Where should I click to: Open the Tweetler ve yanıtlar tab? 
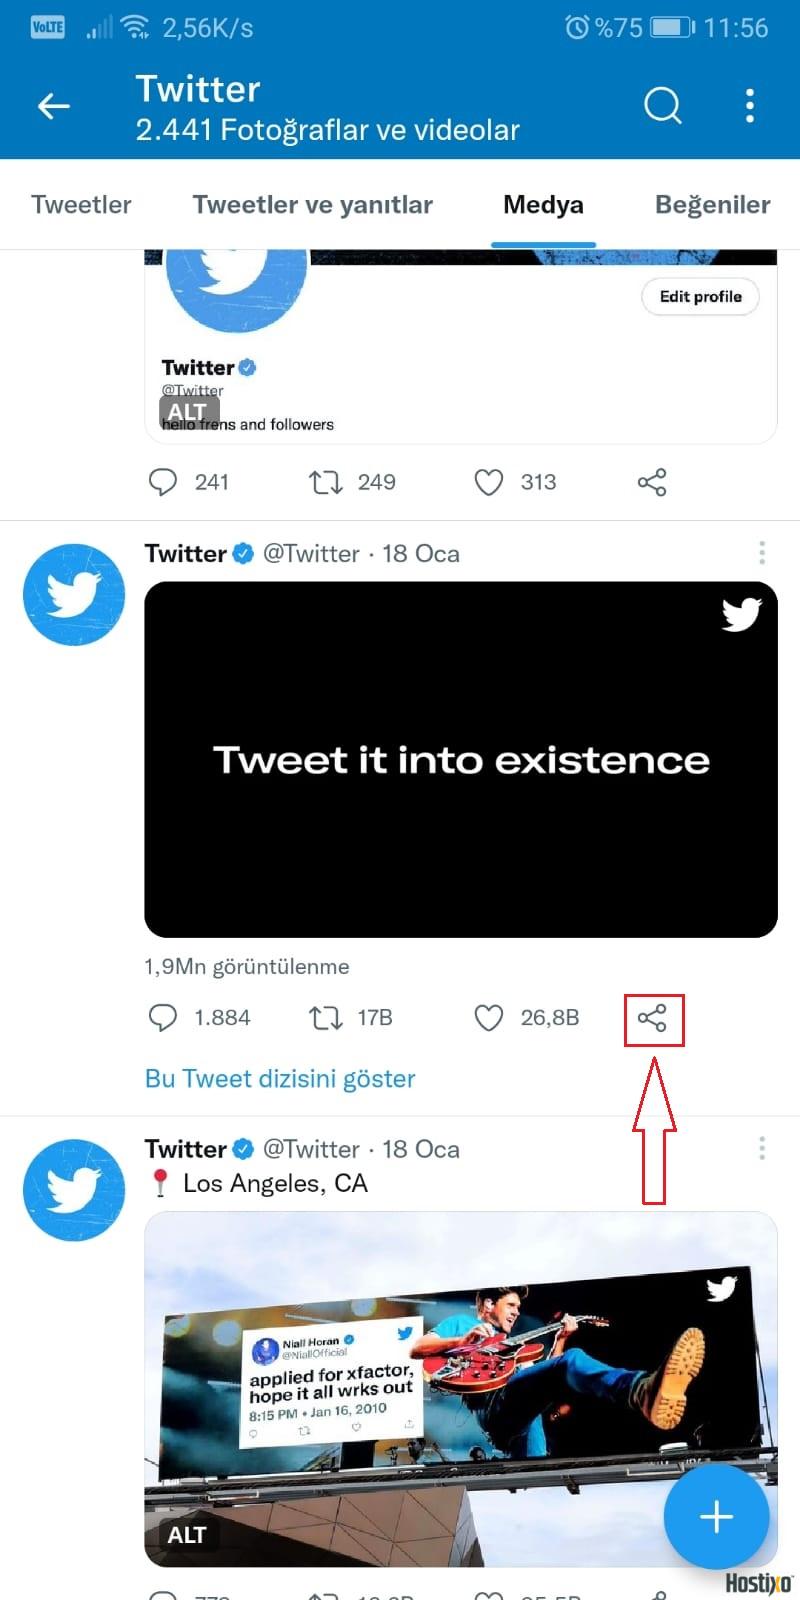coord(312,204)
